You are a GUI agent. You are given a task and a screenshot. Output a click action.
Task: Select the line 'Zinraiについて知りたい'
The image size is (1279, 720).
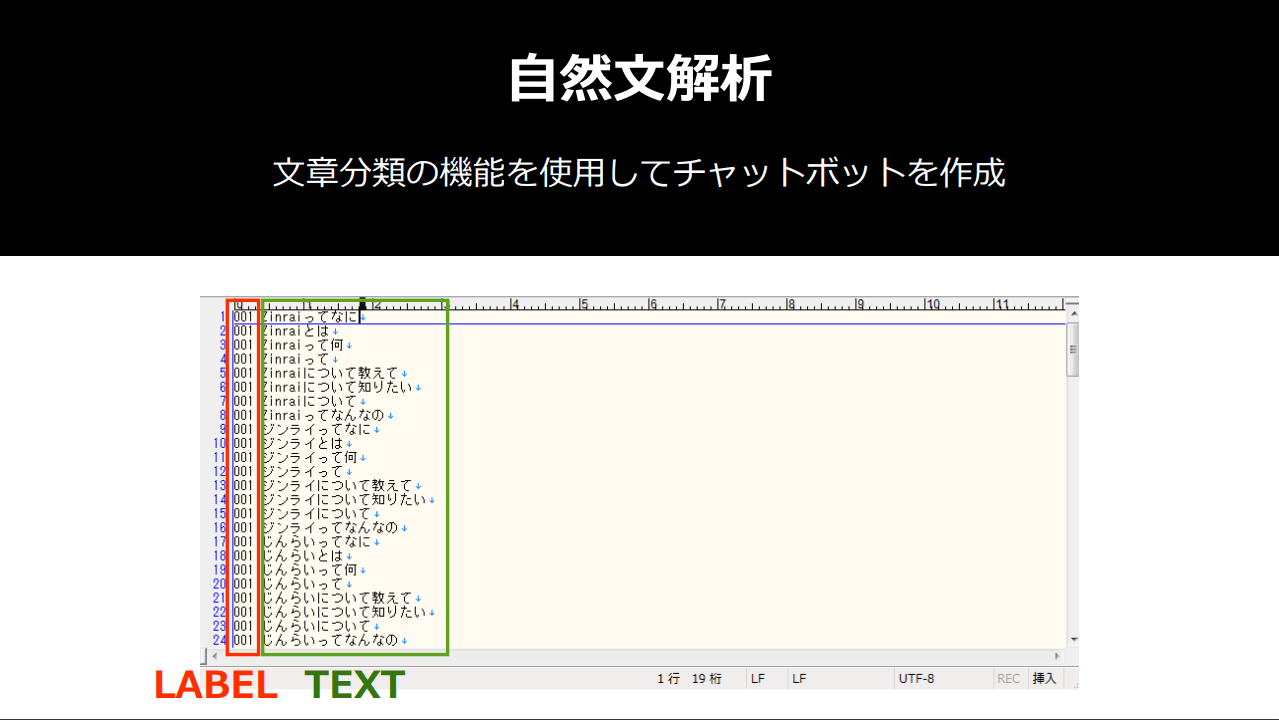click(337, 387)
